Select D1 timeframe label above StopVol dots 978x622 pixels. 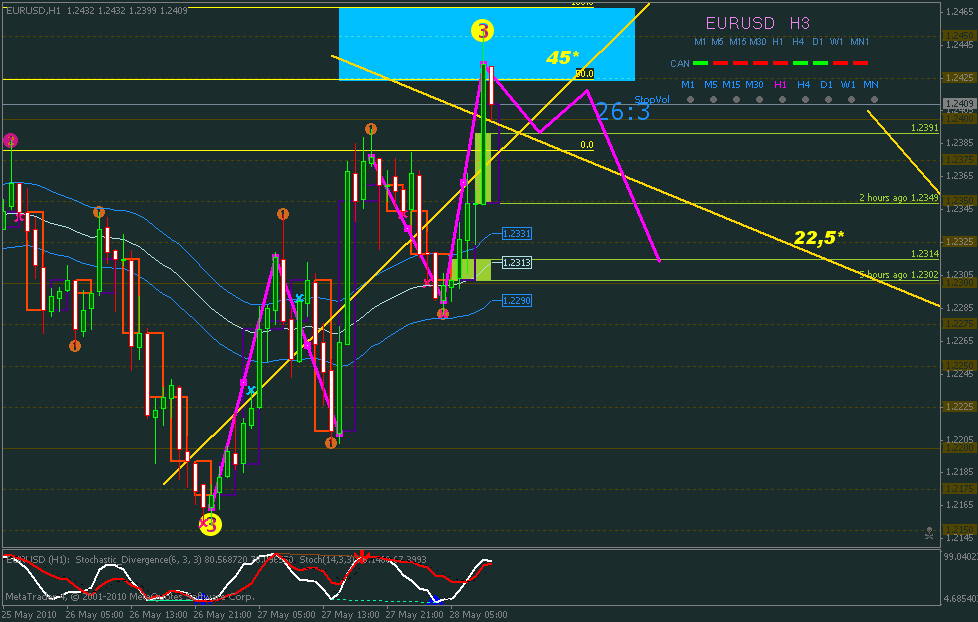826,84
